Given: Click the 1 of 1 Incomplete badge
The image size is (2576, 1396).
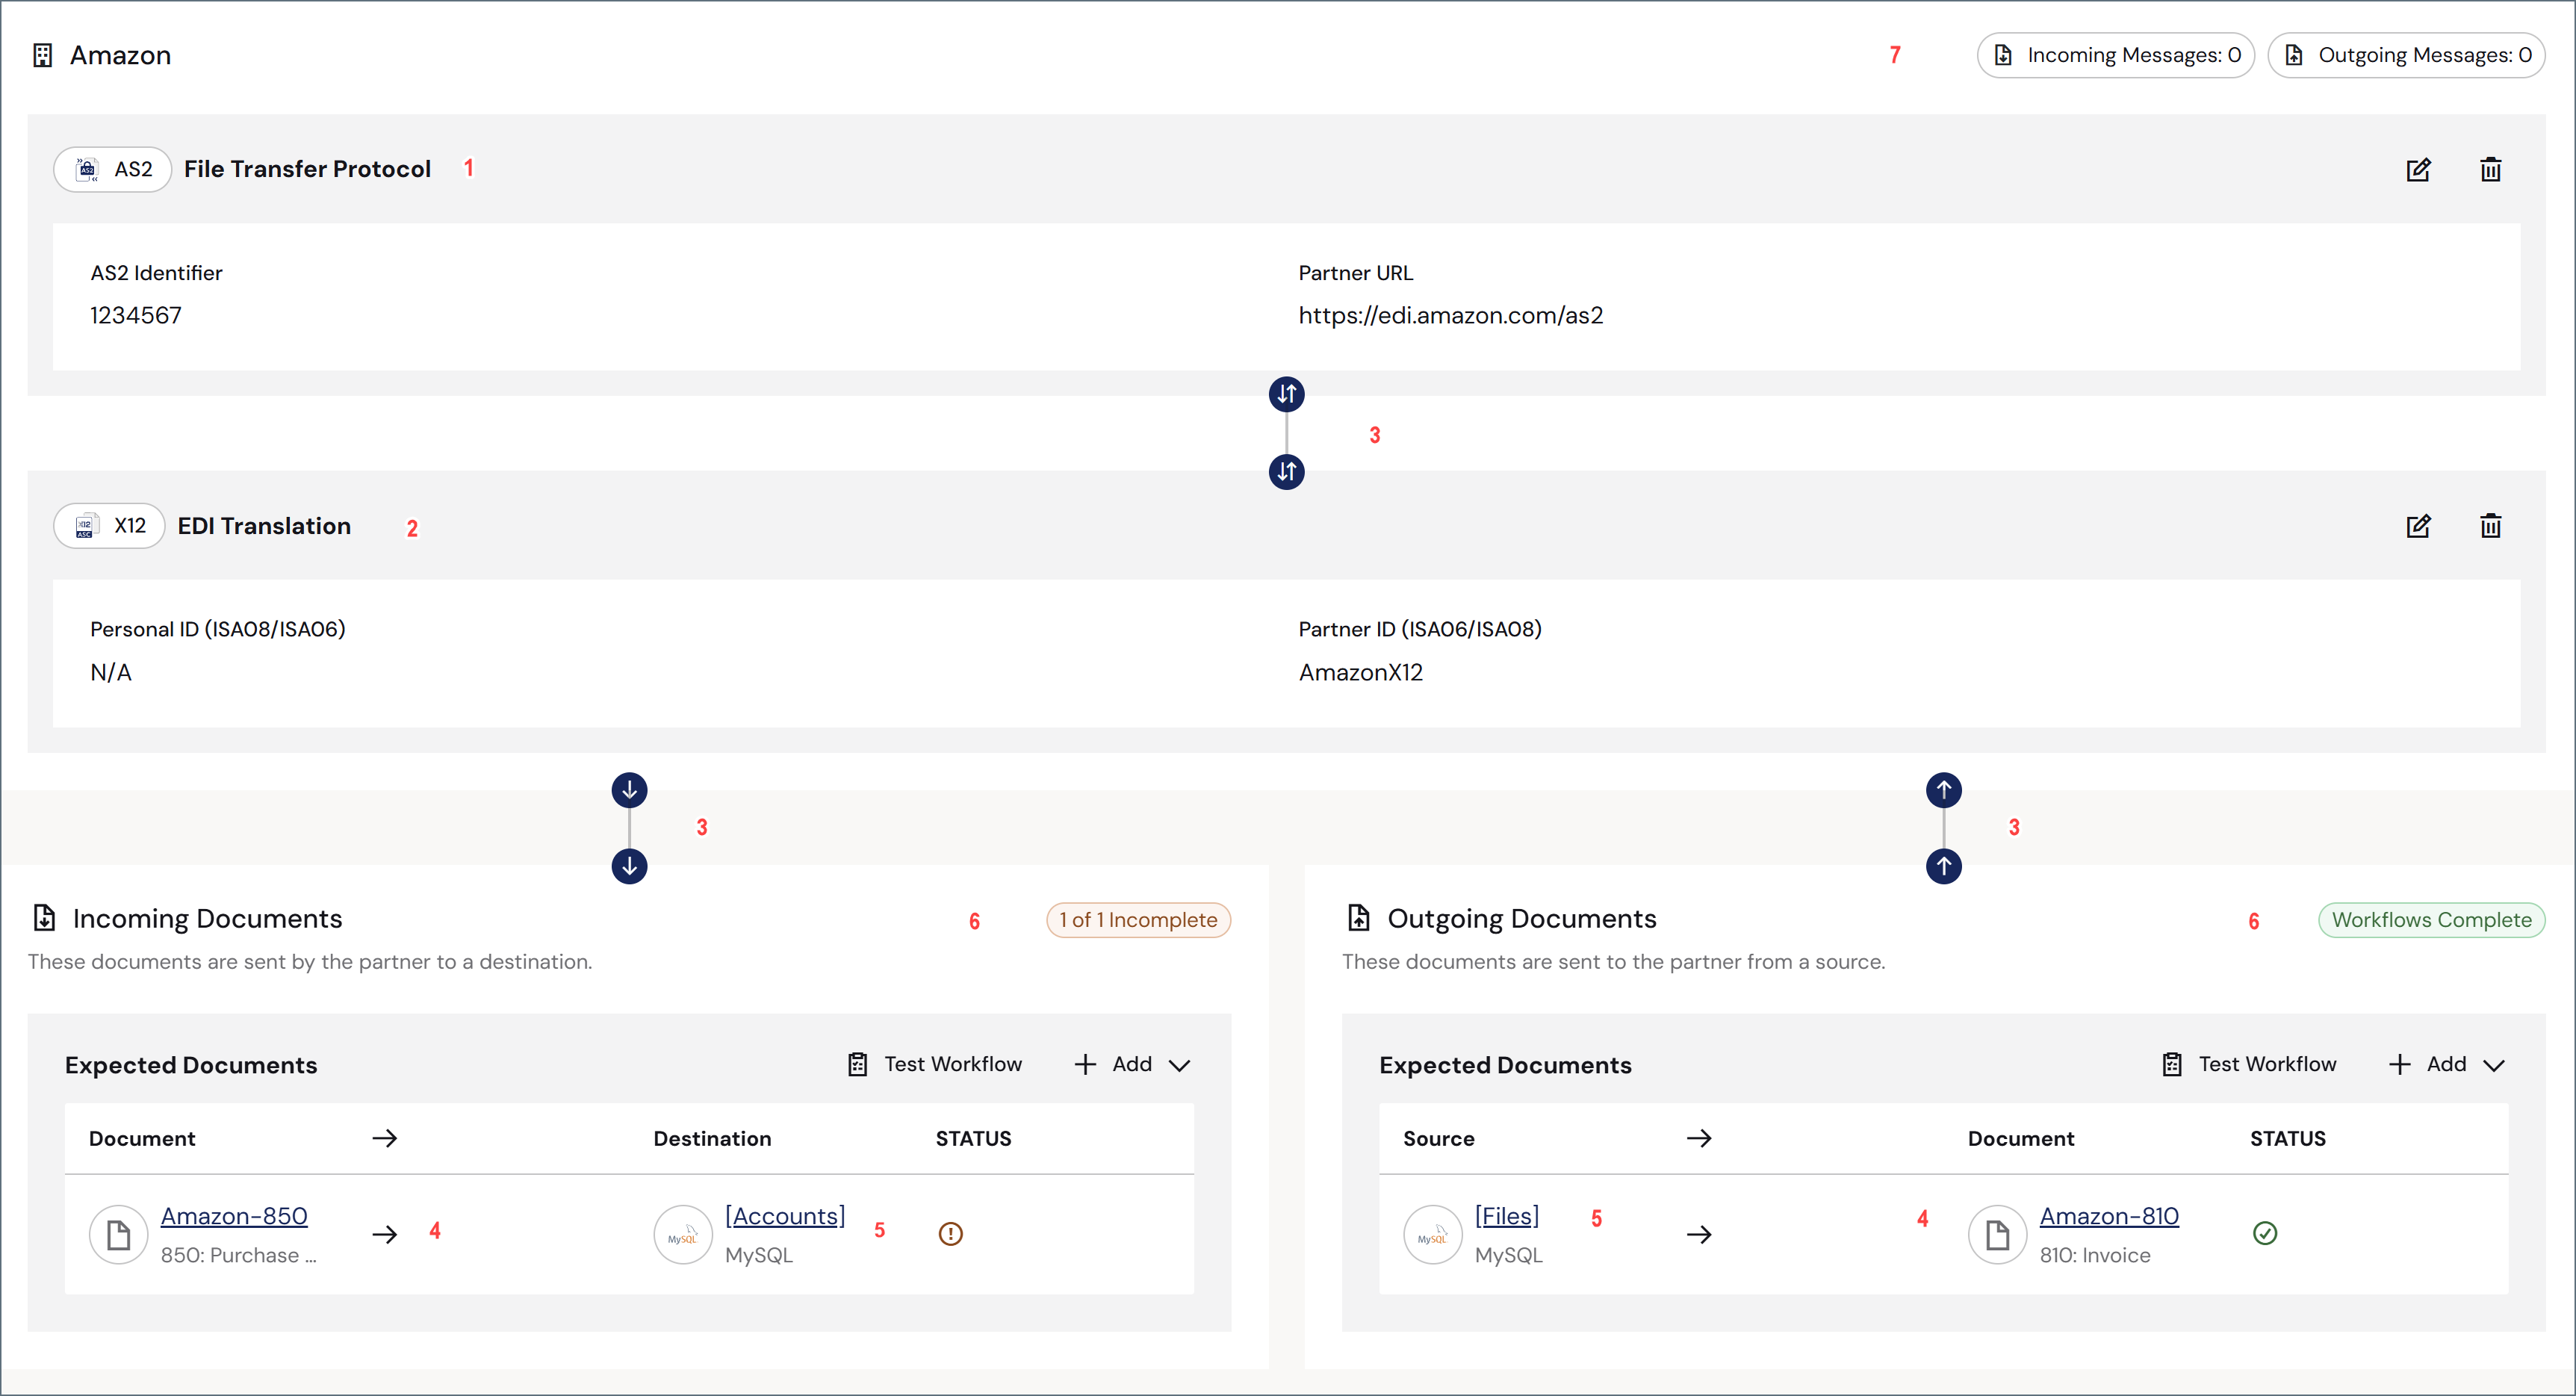Looking at the screenshot, I should pyautogui.click(x=1138, y=920).
